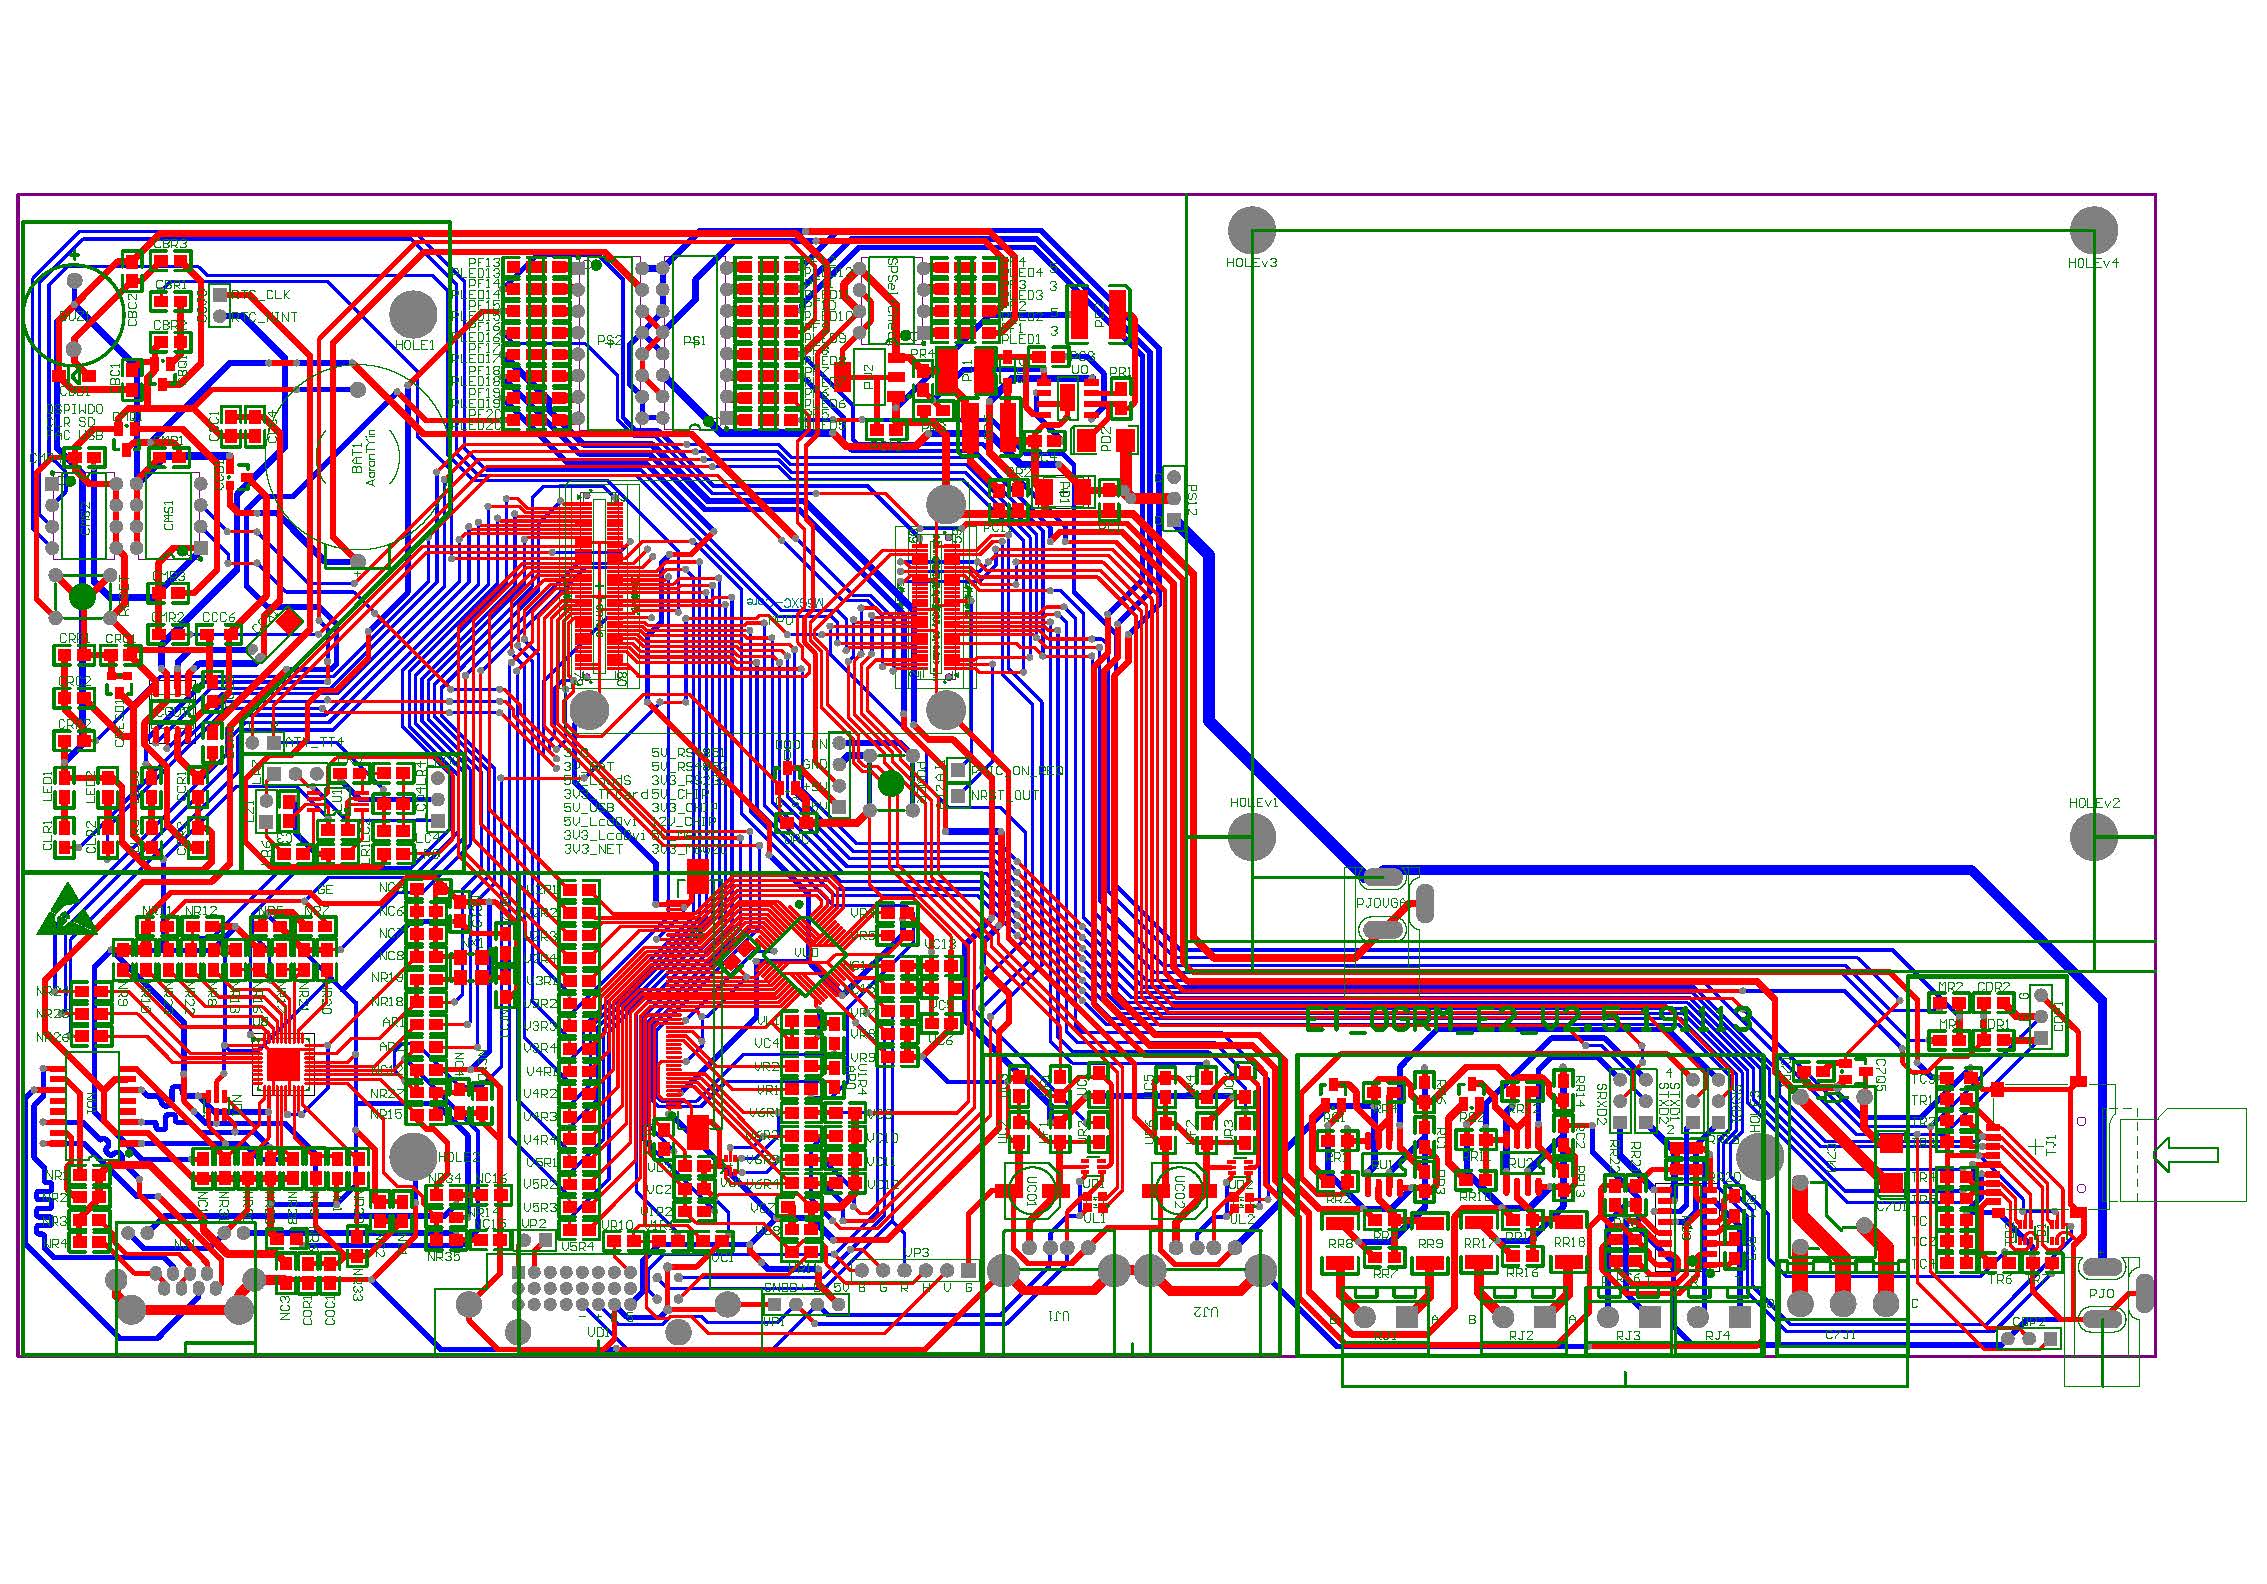Select the PJ0 power jack footprint

pyautogui.click(x=2103, y=1294)
